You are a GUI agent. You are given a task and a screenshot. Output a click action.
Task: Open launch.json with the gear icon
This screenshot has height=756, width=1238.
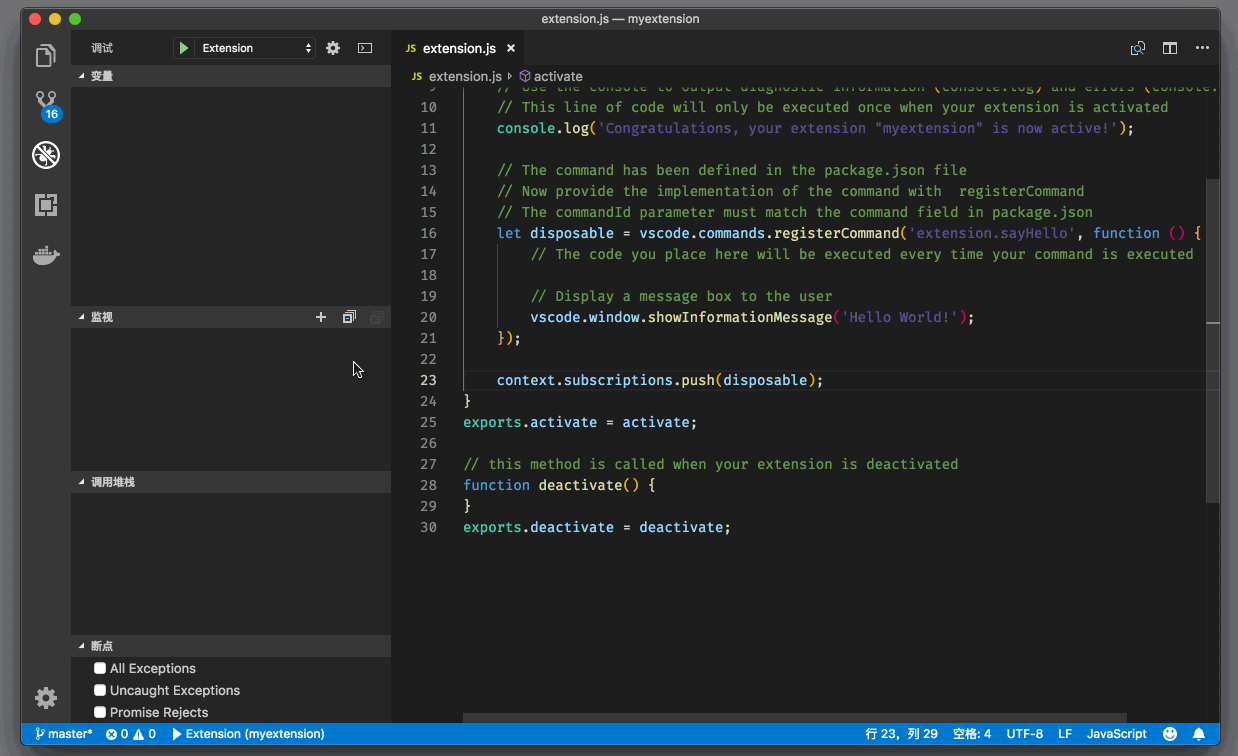[x=333, y=48]
